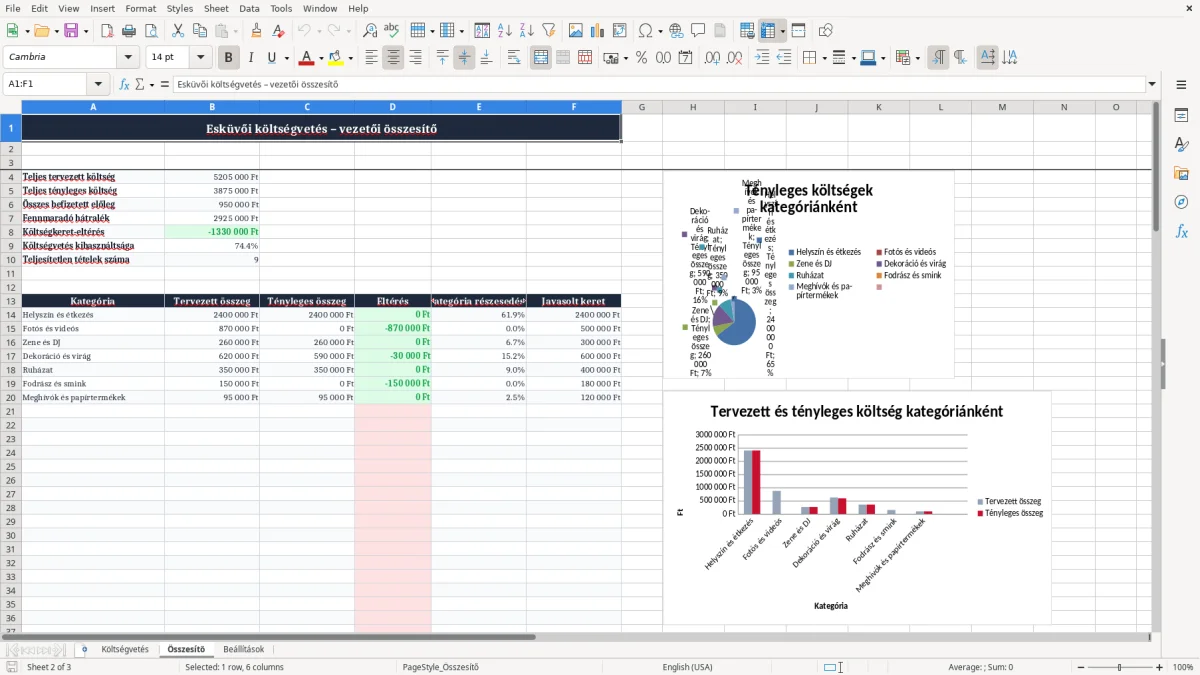Expand Conditional formatting dropdown arrow
The image size is (1200, 675).
pyautogui.click(x=917, y=58)
